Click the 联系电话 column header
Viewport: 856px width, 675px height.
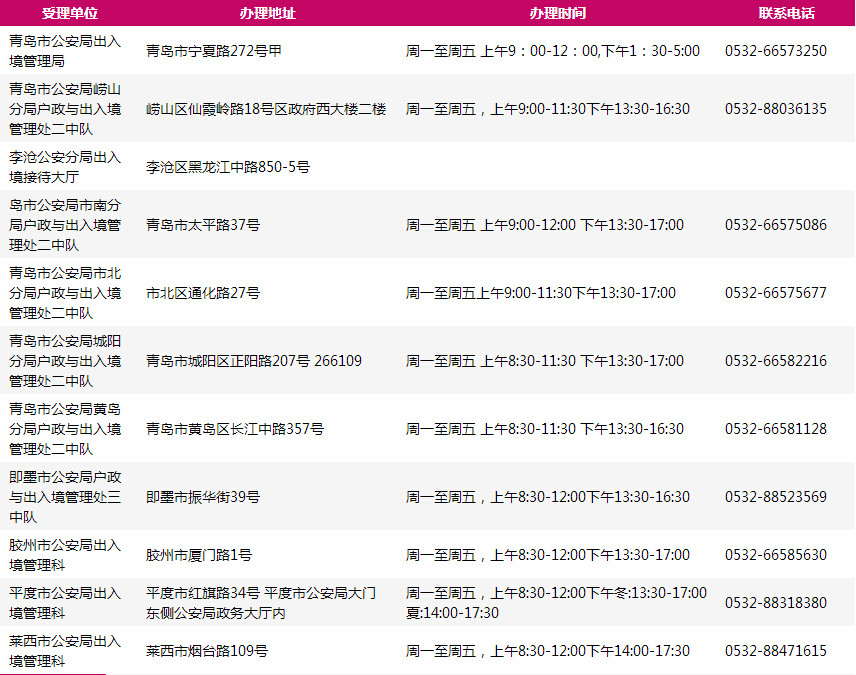(x=786, y=13)
